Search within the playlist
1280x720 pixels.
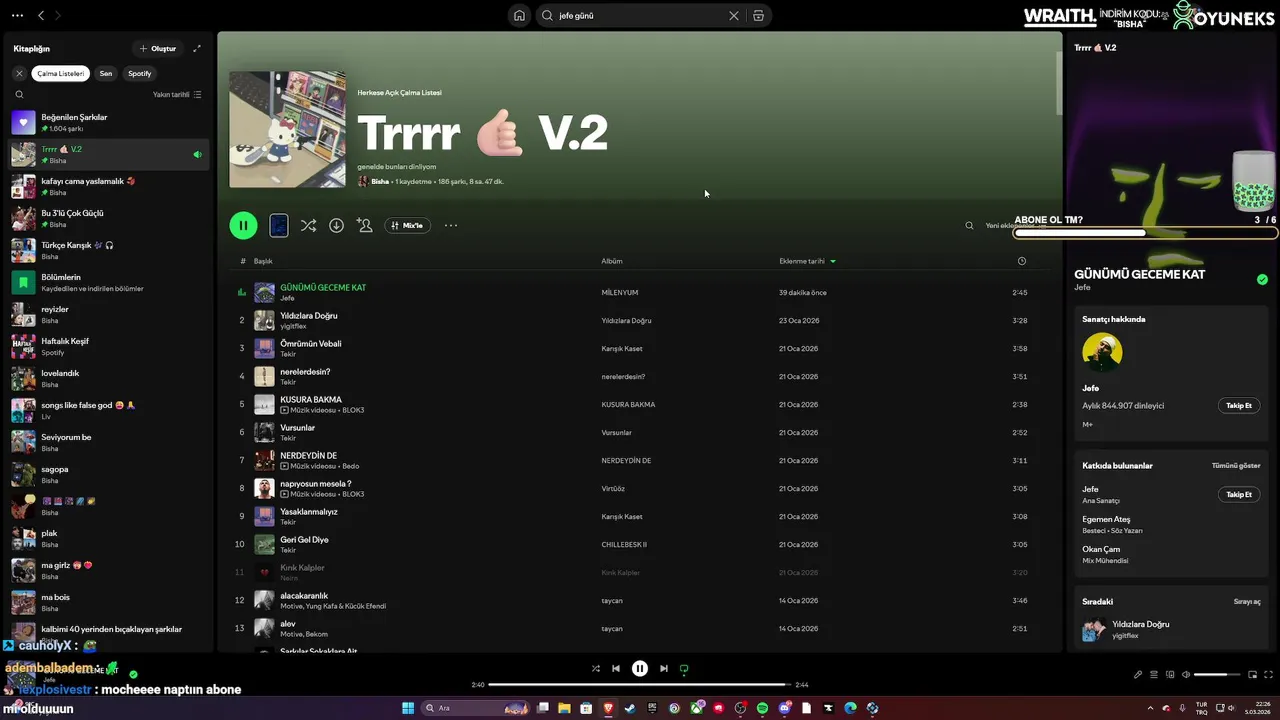pyautogui.click(x=969, y=225)
